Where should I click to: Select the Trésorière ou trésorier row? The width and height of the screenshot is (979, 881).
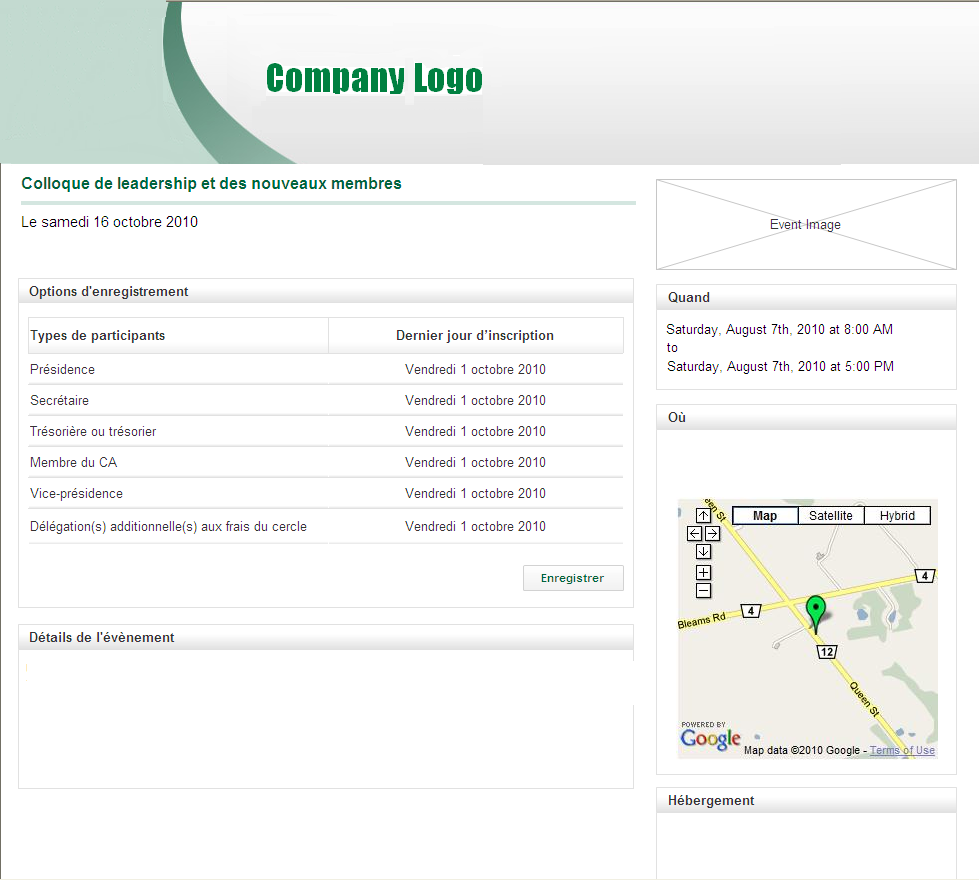(x=93, y=432)
